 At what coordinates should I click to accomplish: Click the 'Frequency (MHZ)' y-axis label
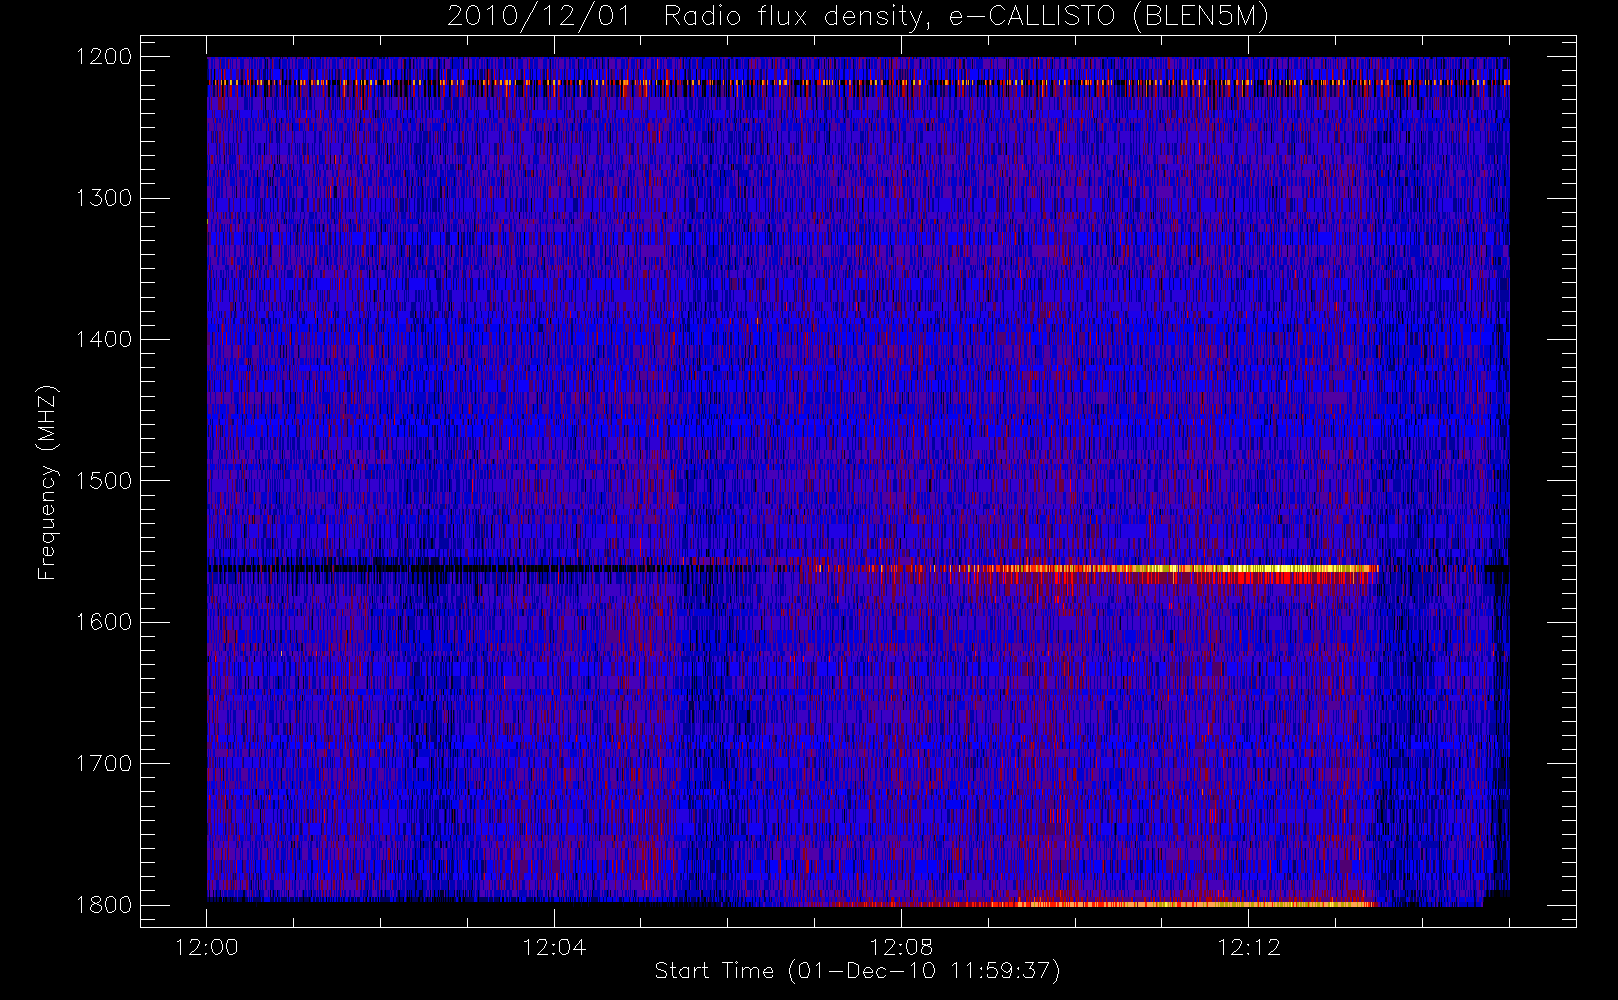(x=47, y=482)
